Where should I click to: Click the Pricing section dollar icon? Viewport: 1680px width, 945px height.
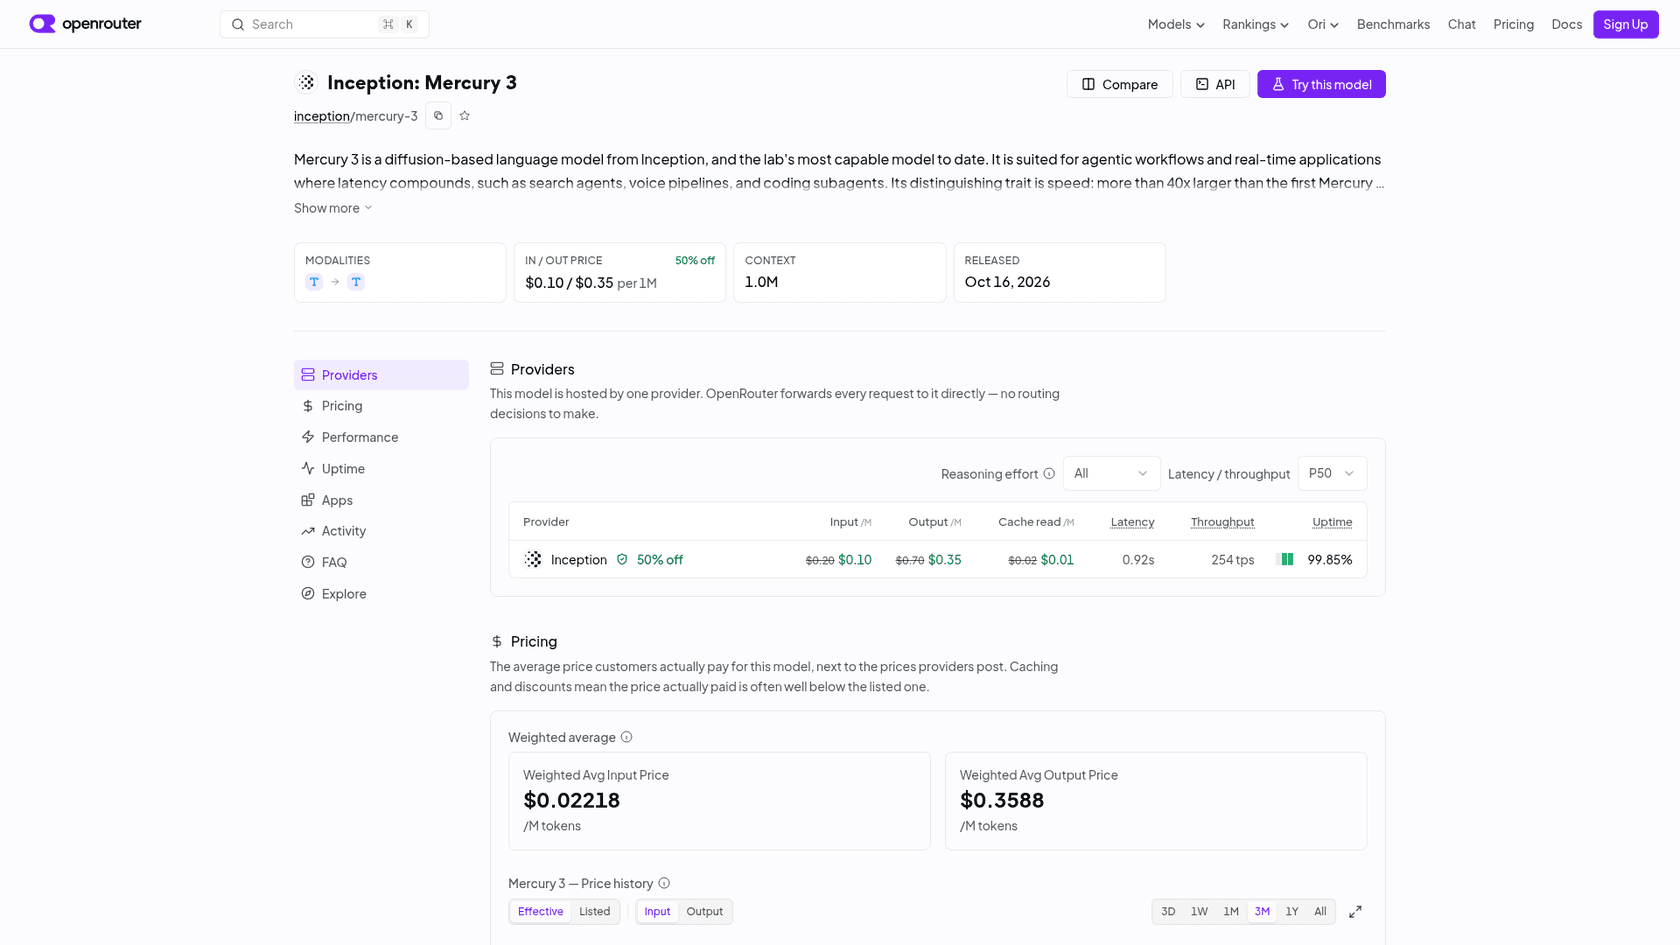497,641
